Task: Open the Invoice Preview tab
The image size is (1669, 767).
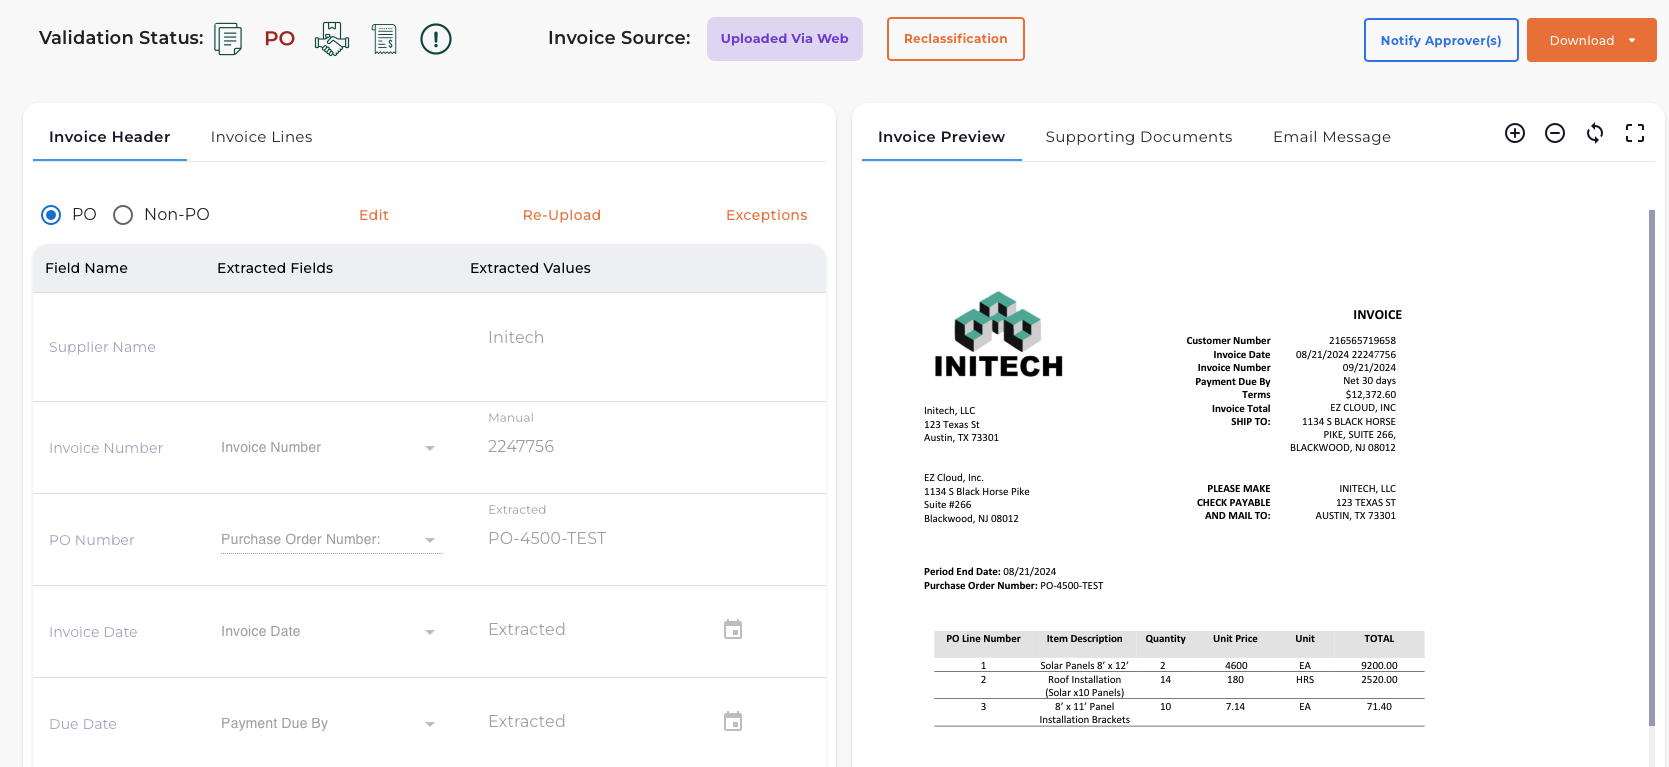Action: click(942, 137)
